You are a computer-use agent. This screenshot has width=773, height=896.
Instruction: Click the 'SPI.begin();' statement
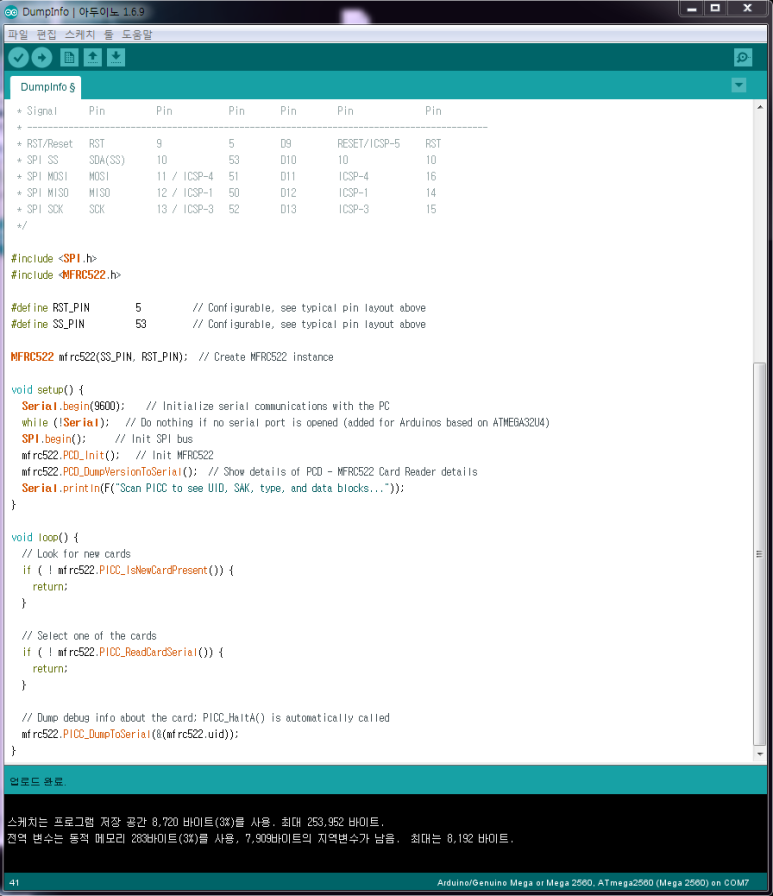click(54, 439)
